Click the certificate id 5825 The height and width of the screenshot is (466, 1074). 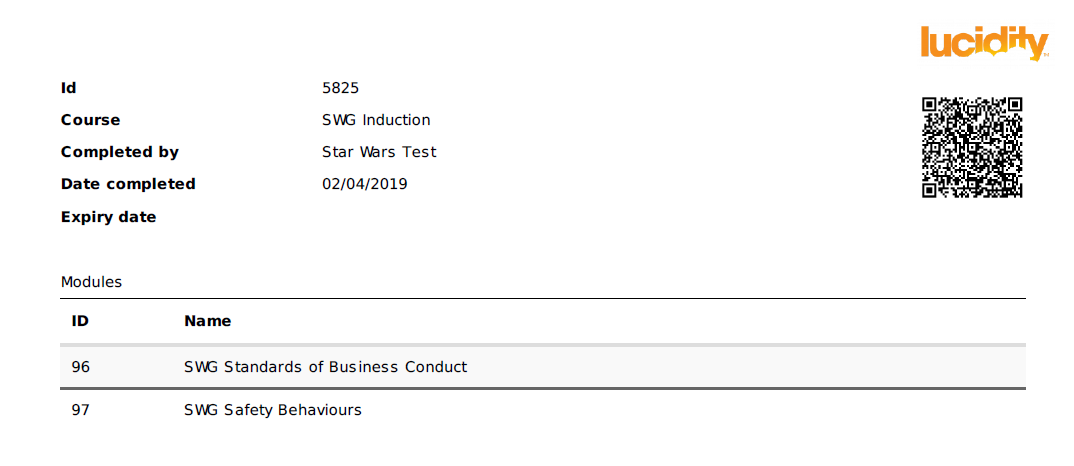pyautogui.click(x=340, y=88)
